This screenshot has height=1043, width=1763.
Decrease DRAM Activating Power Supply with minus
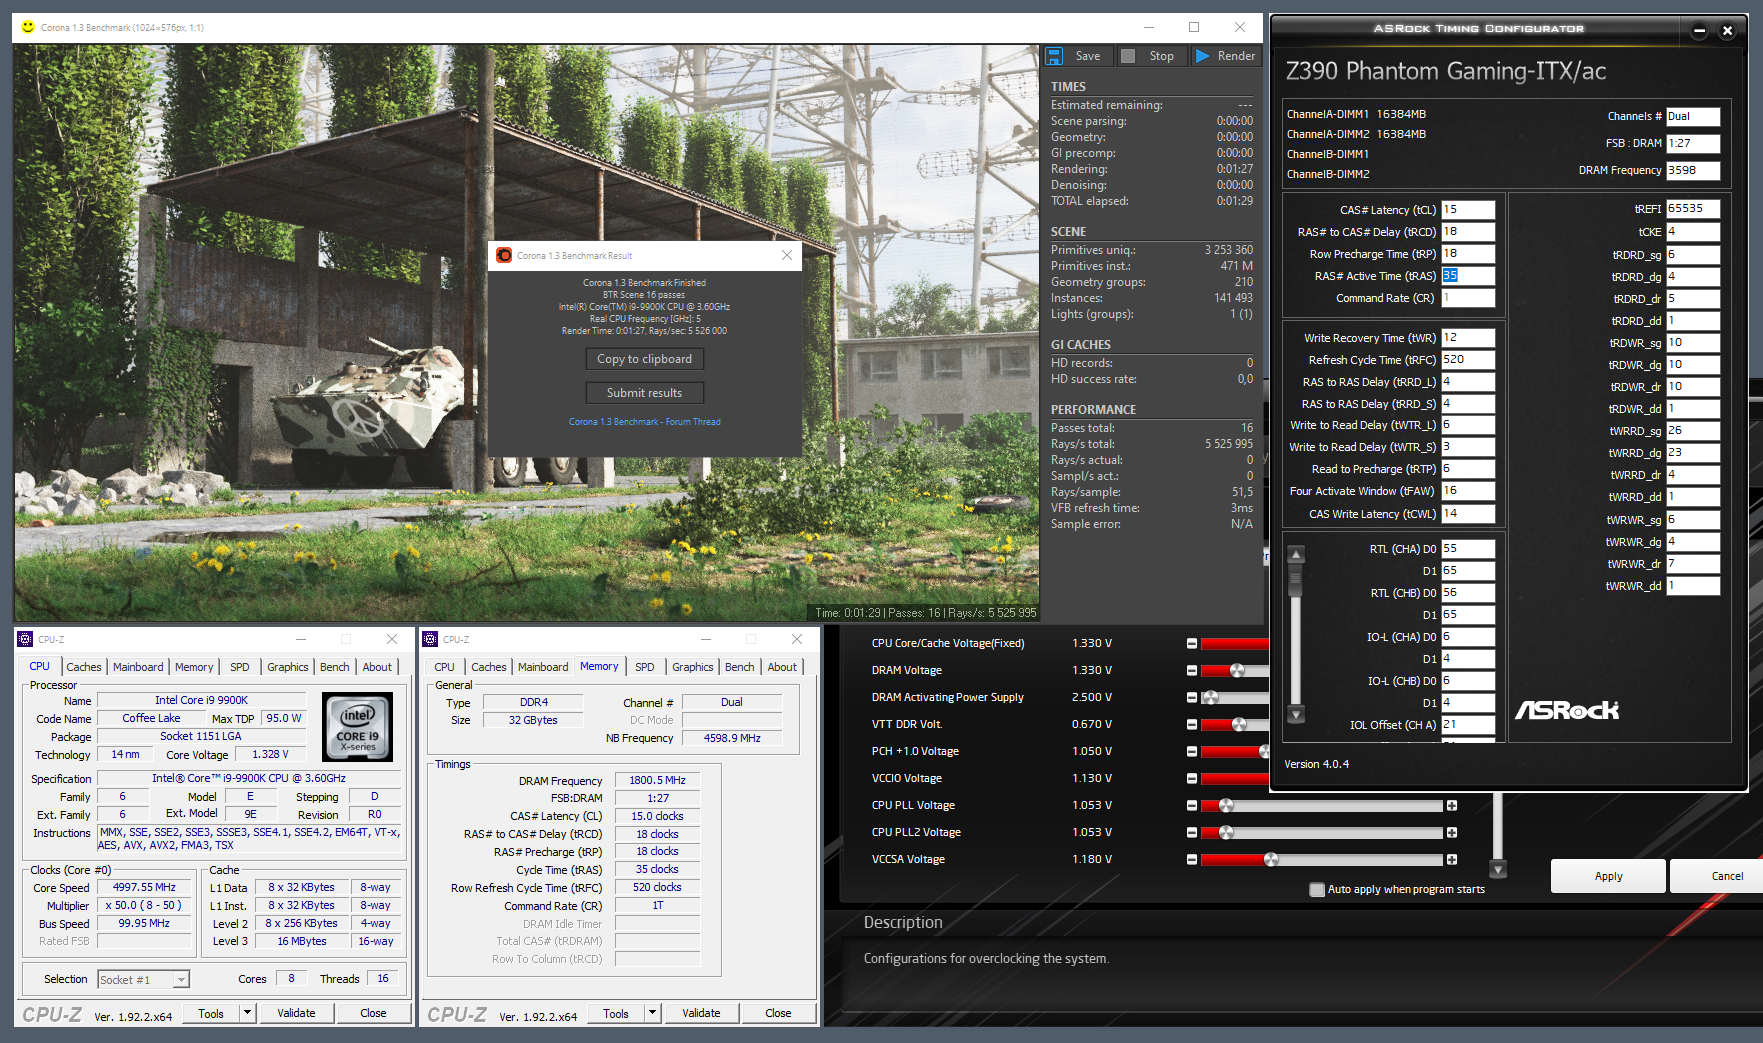pos(1192,697)
